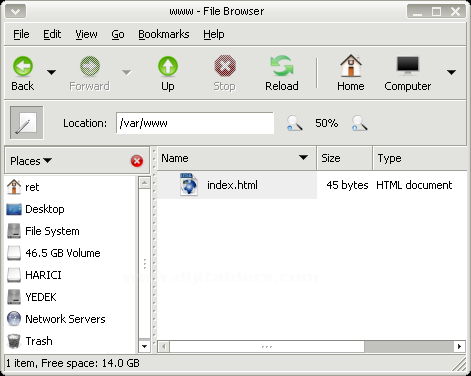Open the Forward history dropdown arrow
Screen dimensions: 471x376
pos(126,72)
